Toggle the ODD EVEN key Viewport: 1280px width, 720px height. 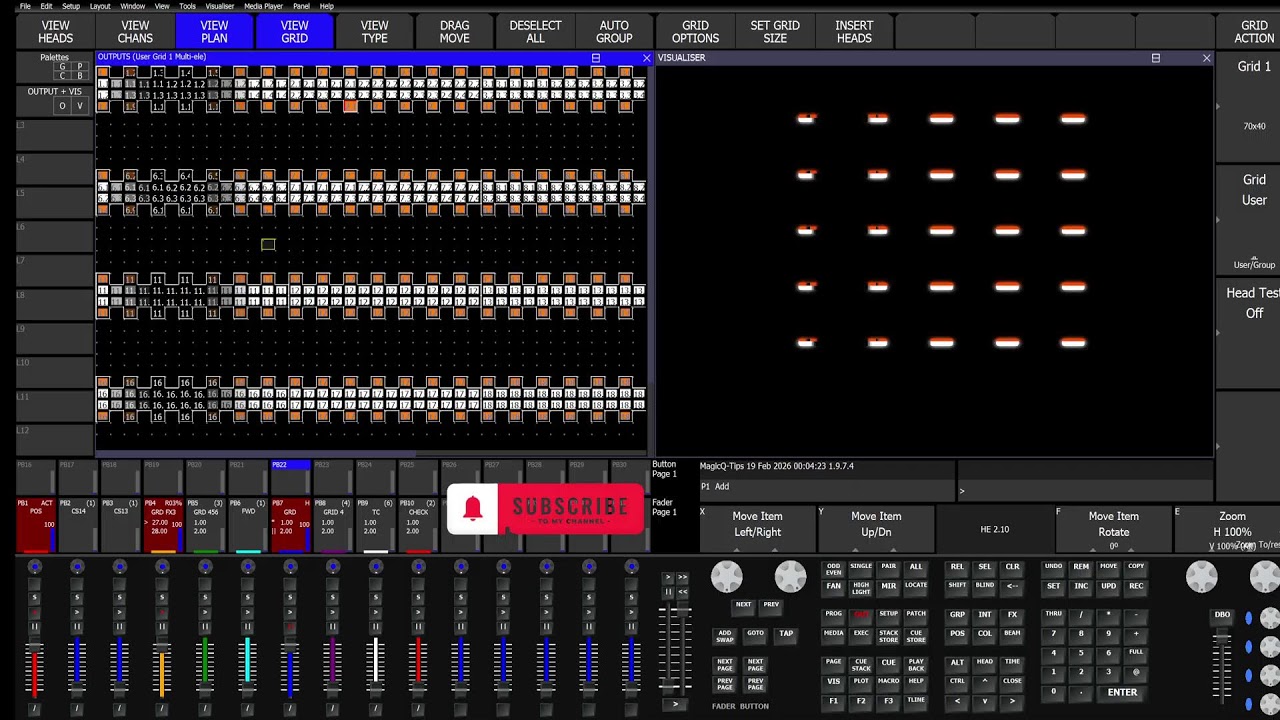coord(833,569)
